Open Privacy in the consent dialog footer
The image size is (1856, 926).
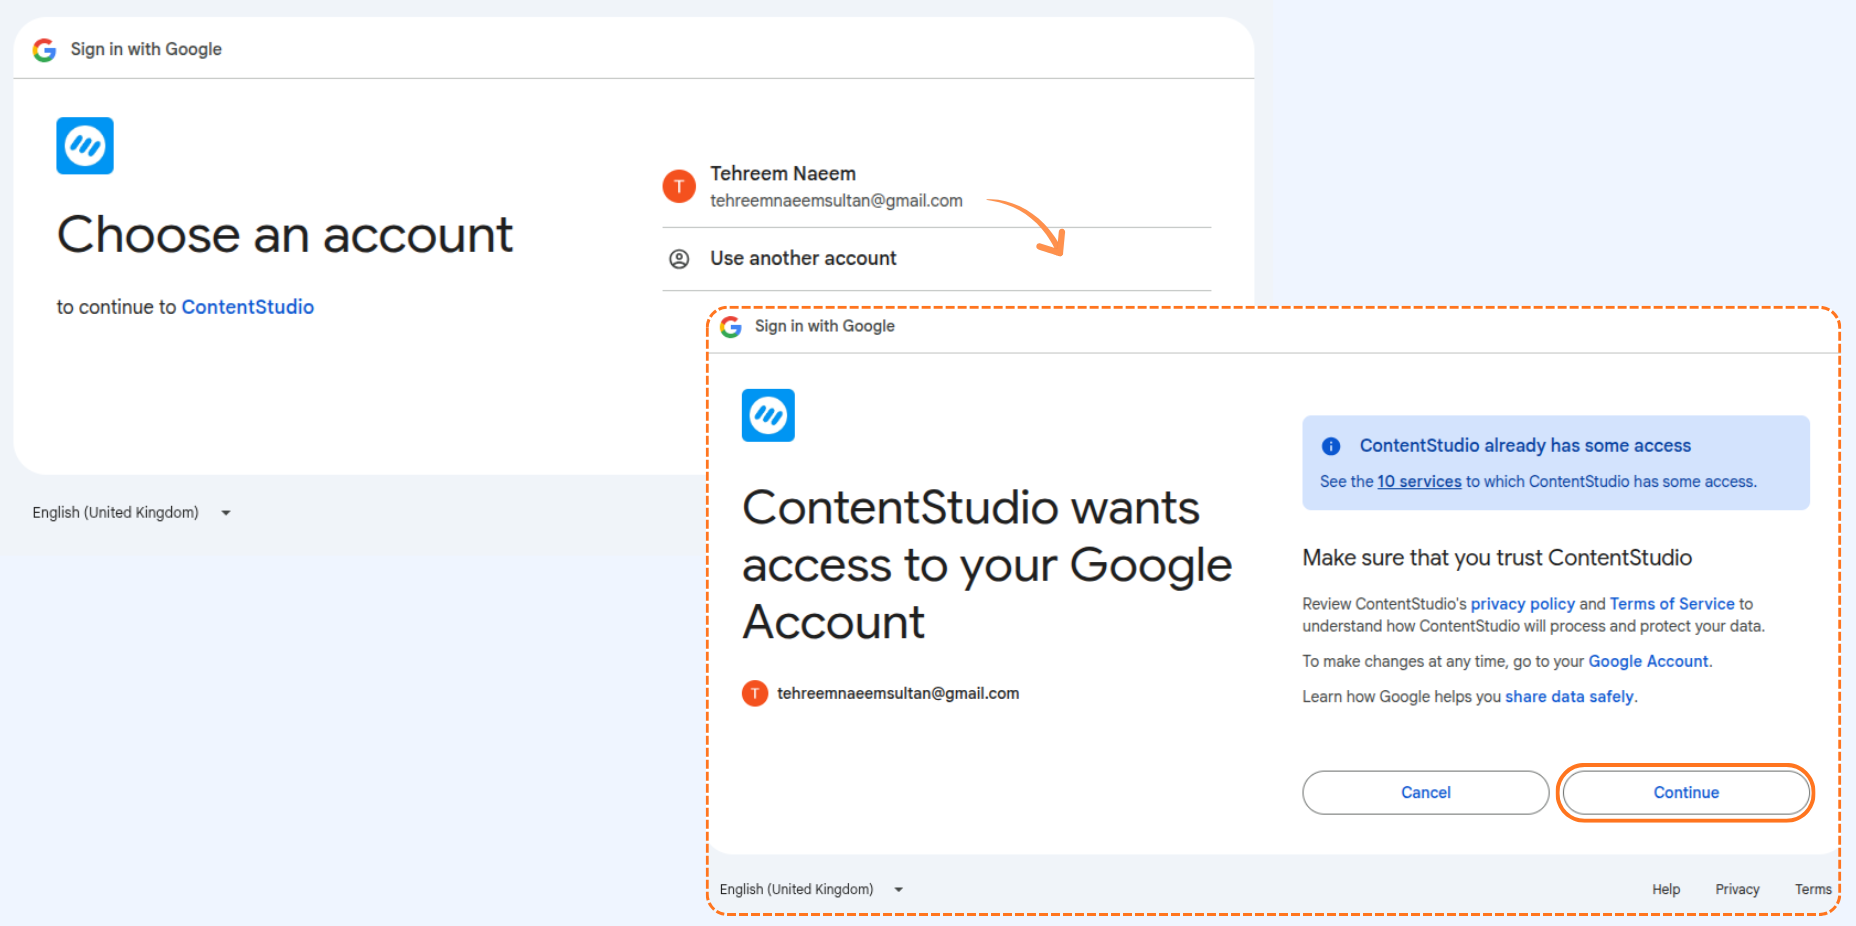coord(1737,889)
